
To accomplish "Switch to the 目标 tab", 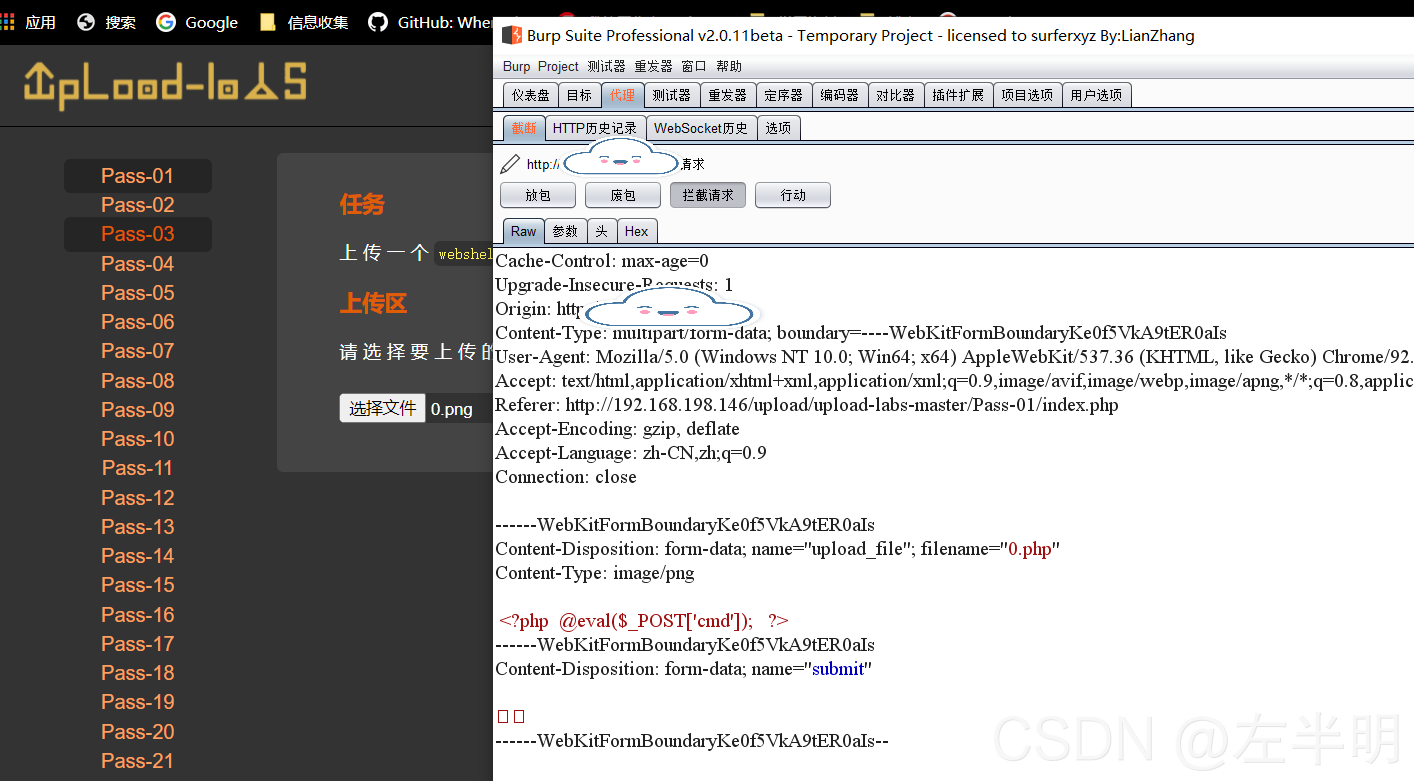I will [x=579, y=95].
